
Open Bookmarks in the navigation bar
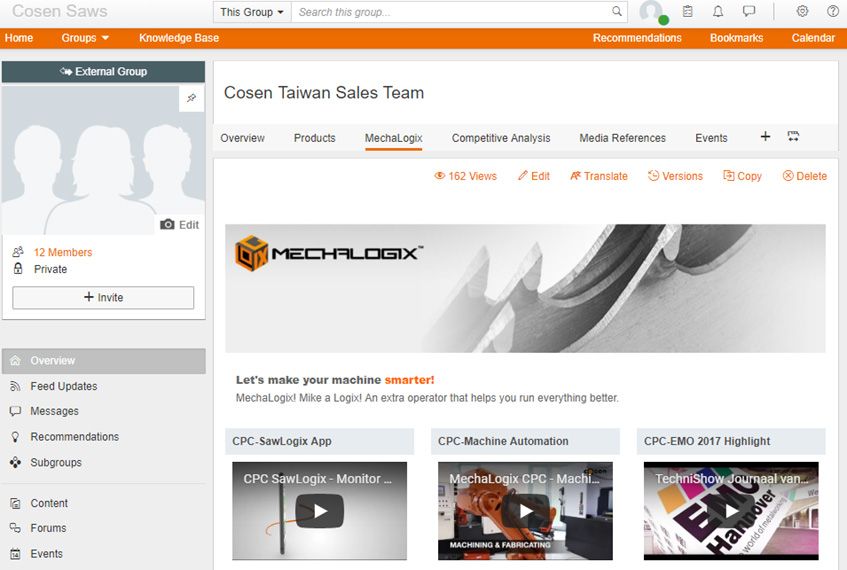(x=736, y=38)
